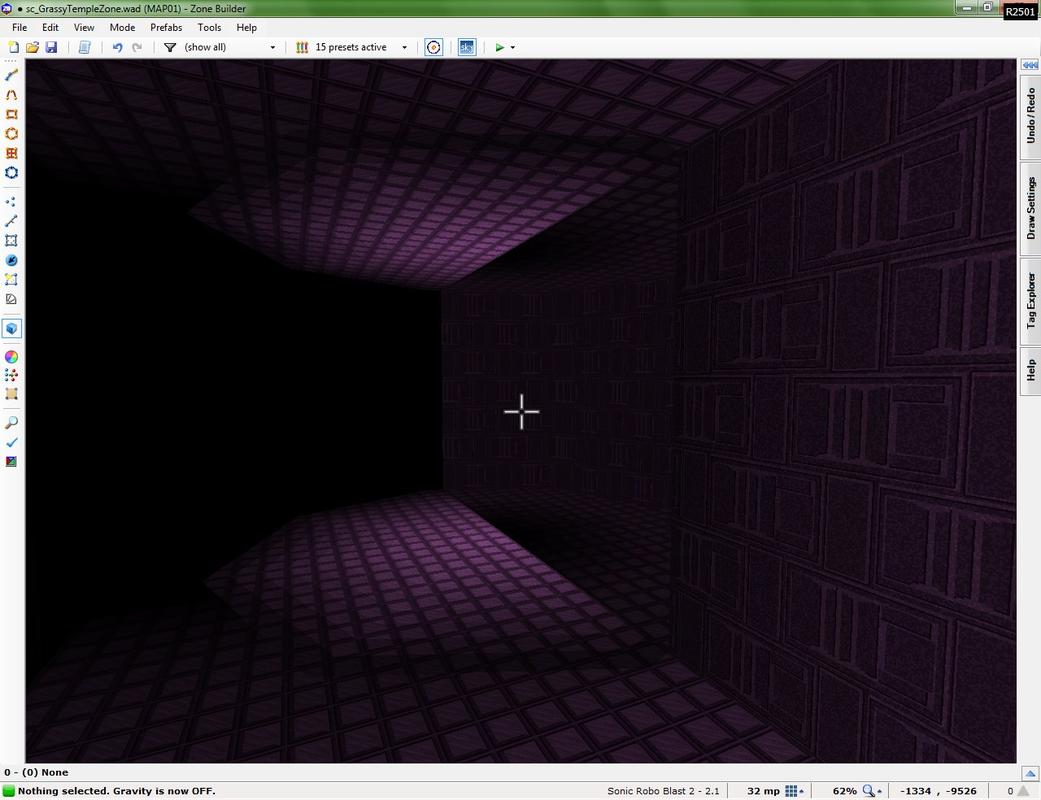Image resolution: width=1041 pixels, height=800 pixels.
Task: Click the 0 - (0) None info text
Action: (x=36, y=772)
